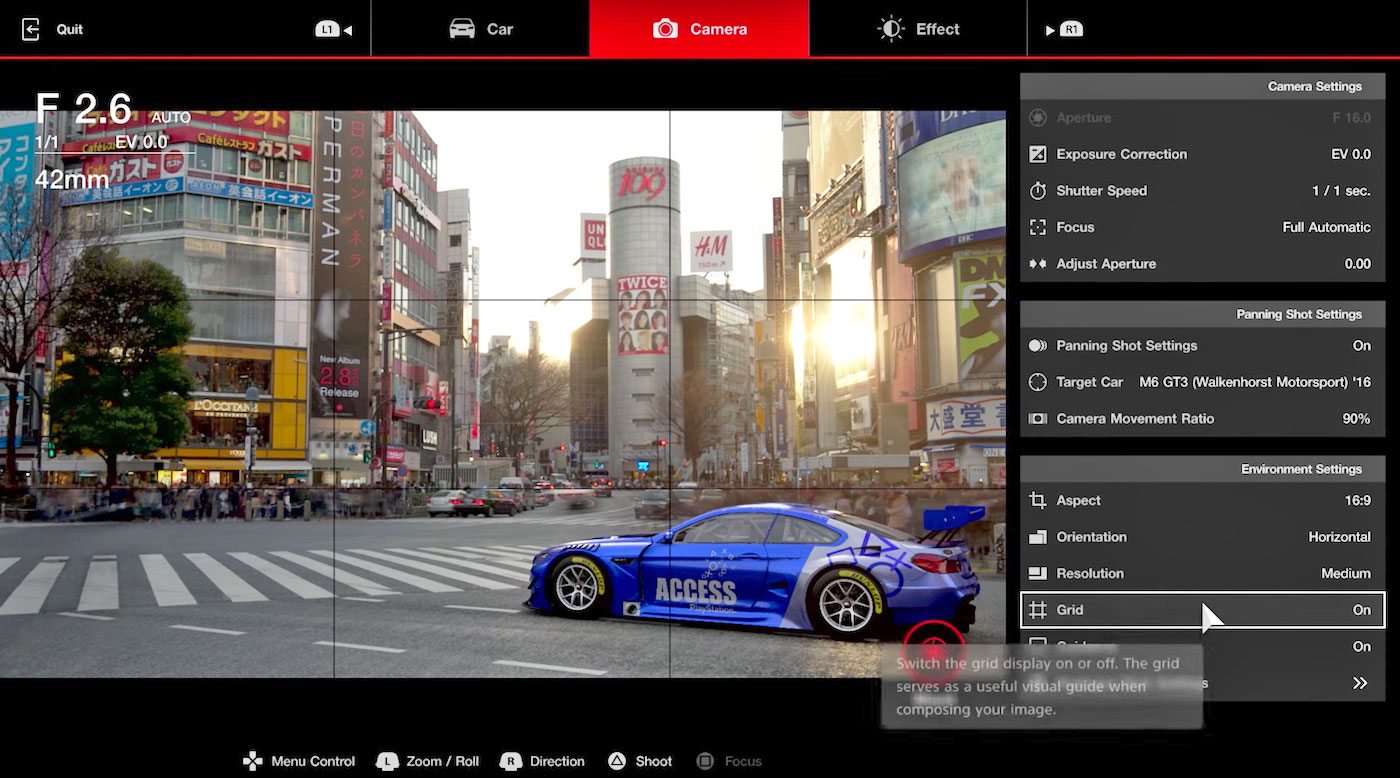1400x778 pixels.
Task: Click the Adjust Aperture icon
Action: (x=1038, y=264)
